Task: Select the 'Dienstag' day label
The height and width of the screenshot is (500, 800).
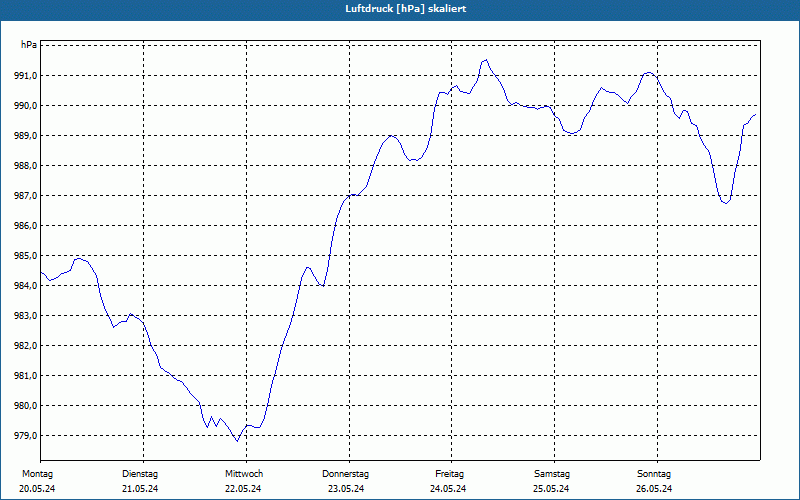Action: click(x=140, y=474)
